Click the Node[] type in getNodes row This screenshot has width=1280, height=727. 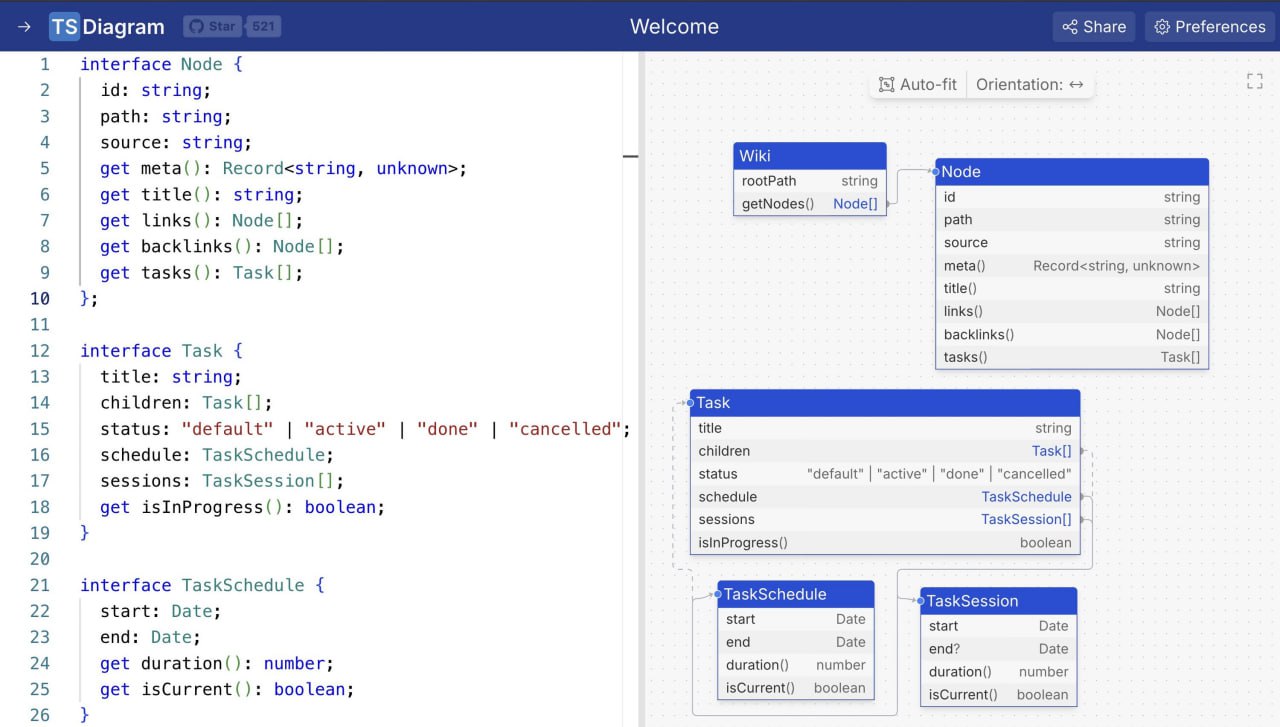click(x=855, y=204)
